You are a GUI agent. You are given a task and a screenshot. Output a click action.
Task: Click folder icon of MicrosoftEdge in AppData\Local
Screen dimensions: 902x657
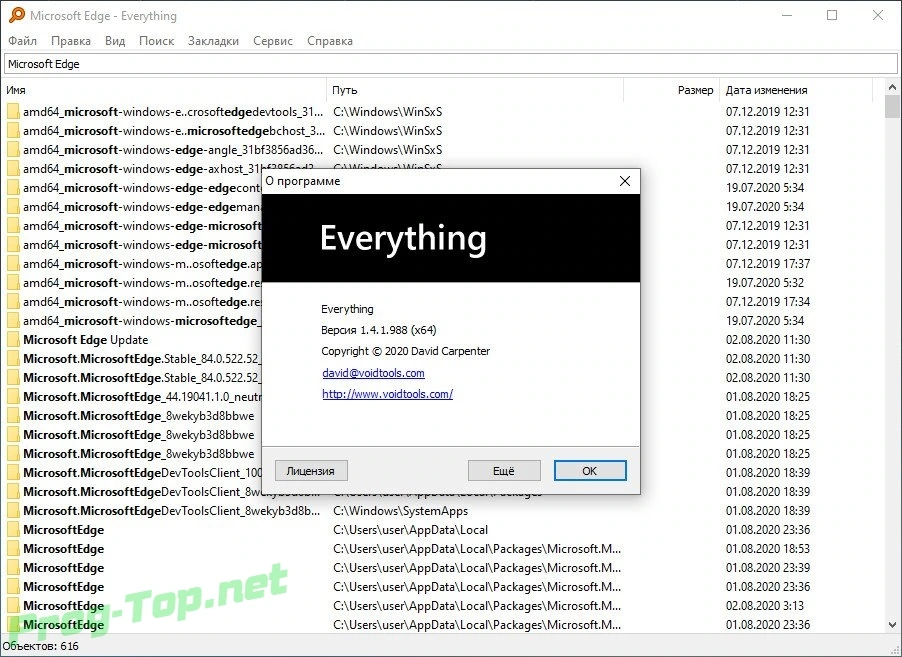point(13,530)
